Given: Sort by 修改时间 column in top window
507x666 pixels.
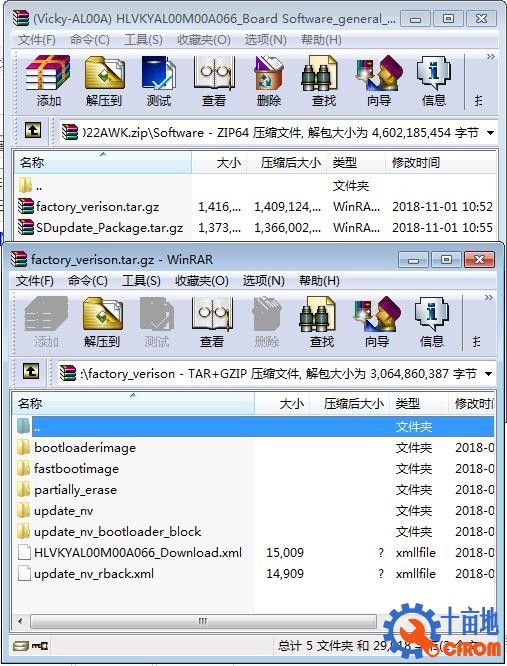Looking at the screenshot, I should coord(440,163).
